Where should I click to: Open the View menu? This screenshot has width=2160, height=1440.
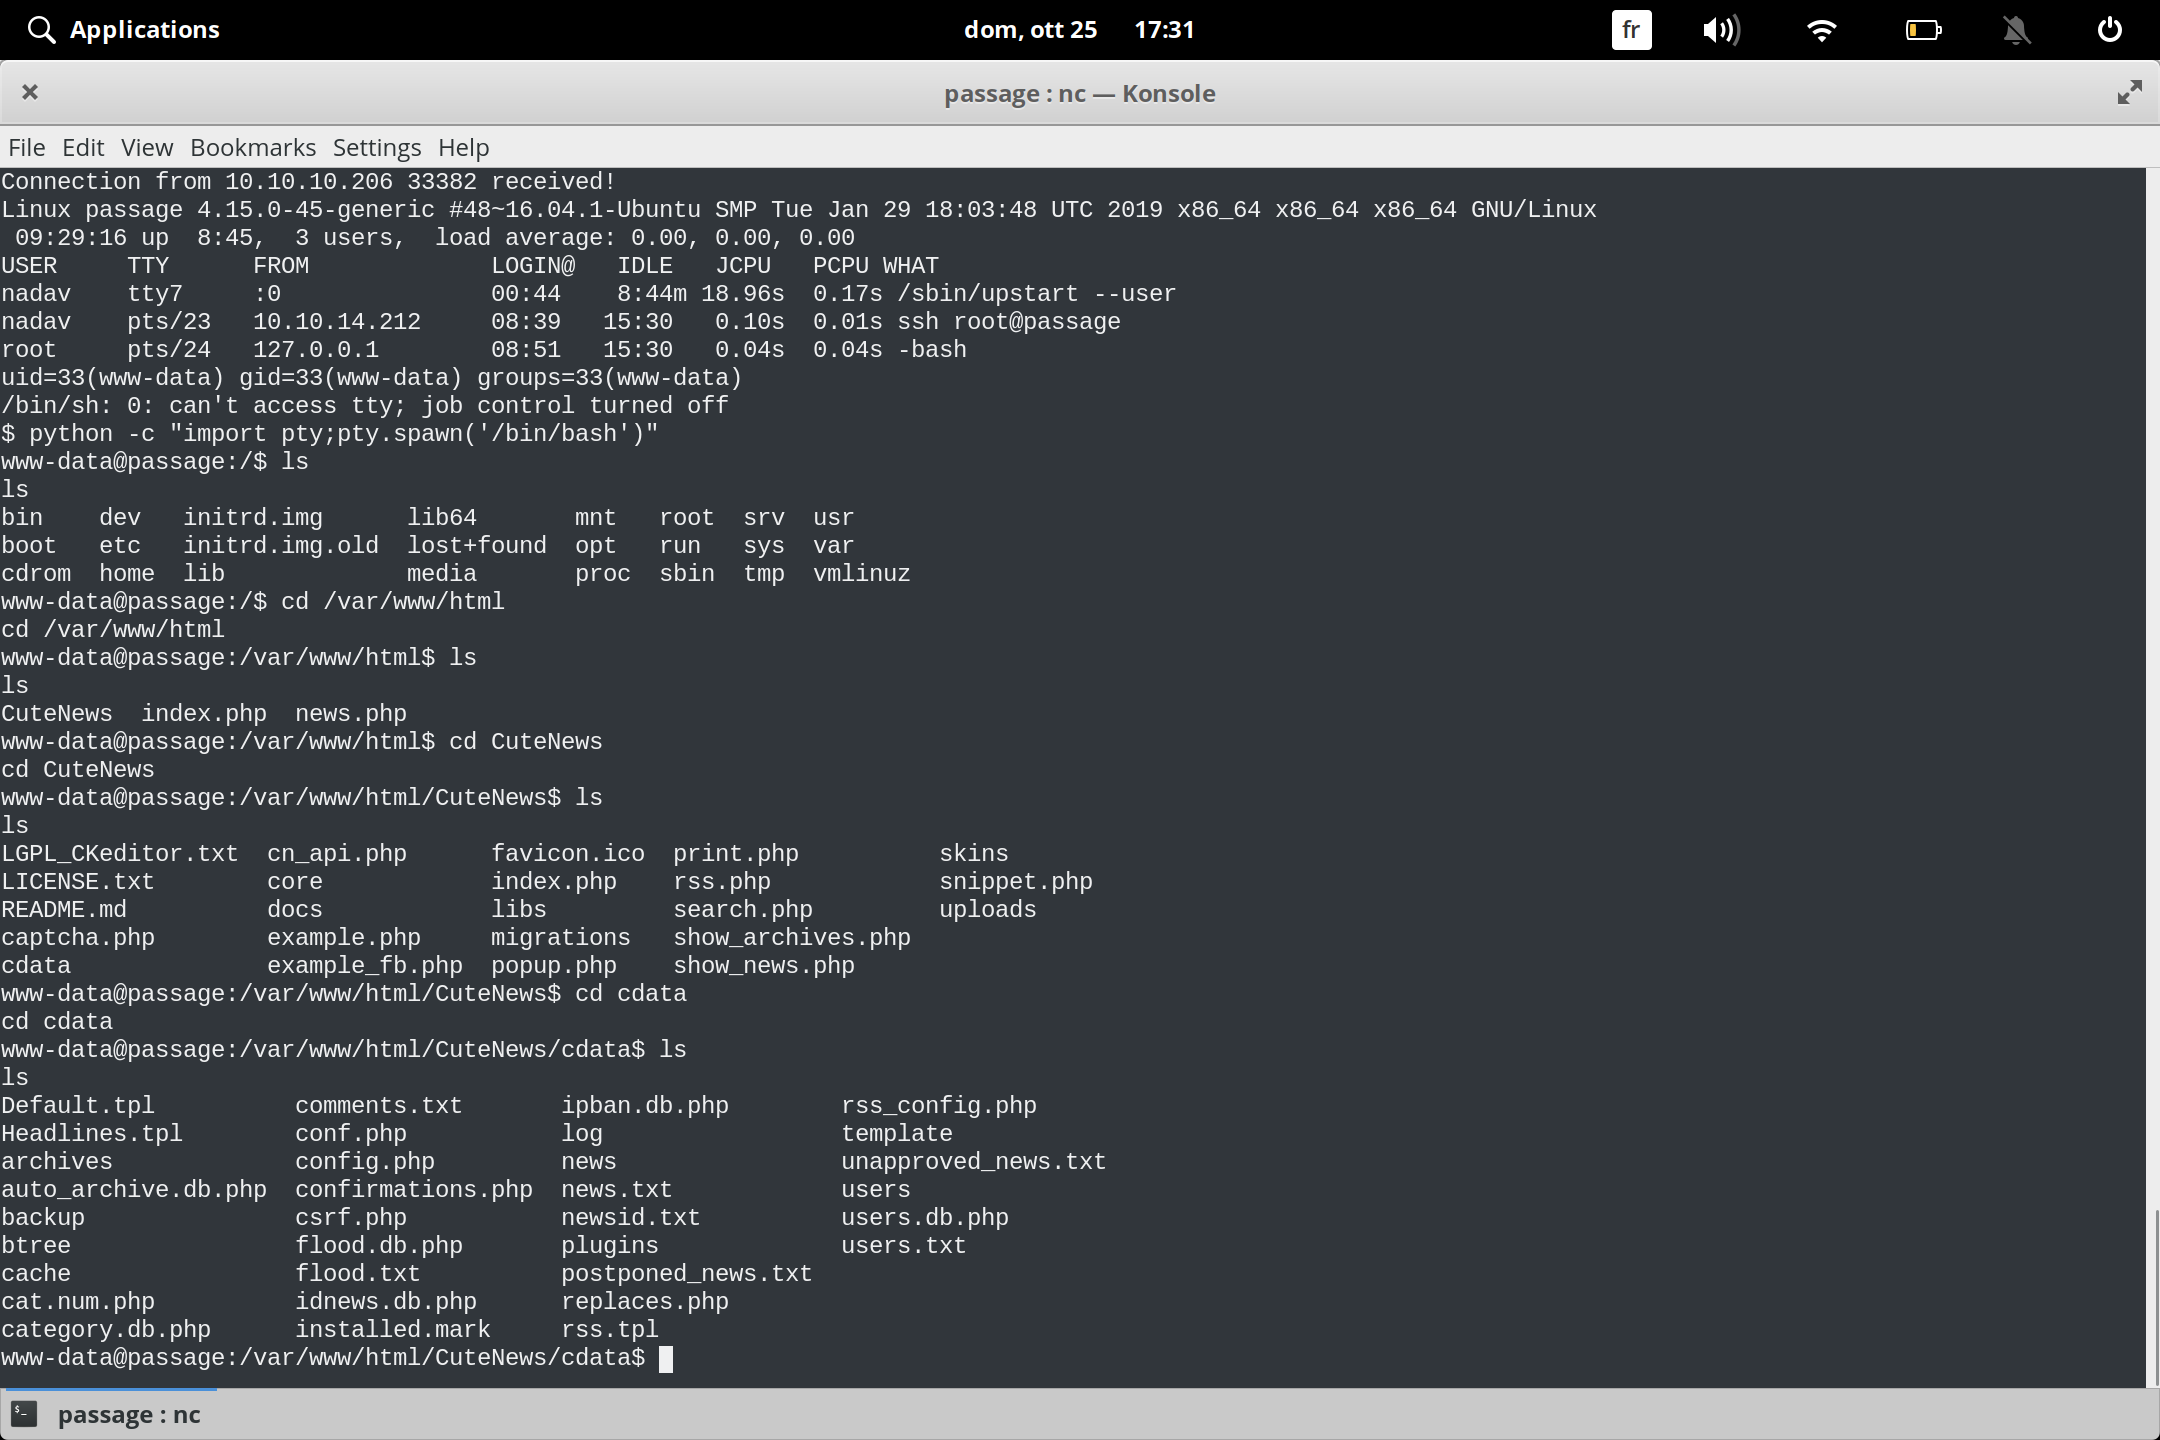pos(146,147)
